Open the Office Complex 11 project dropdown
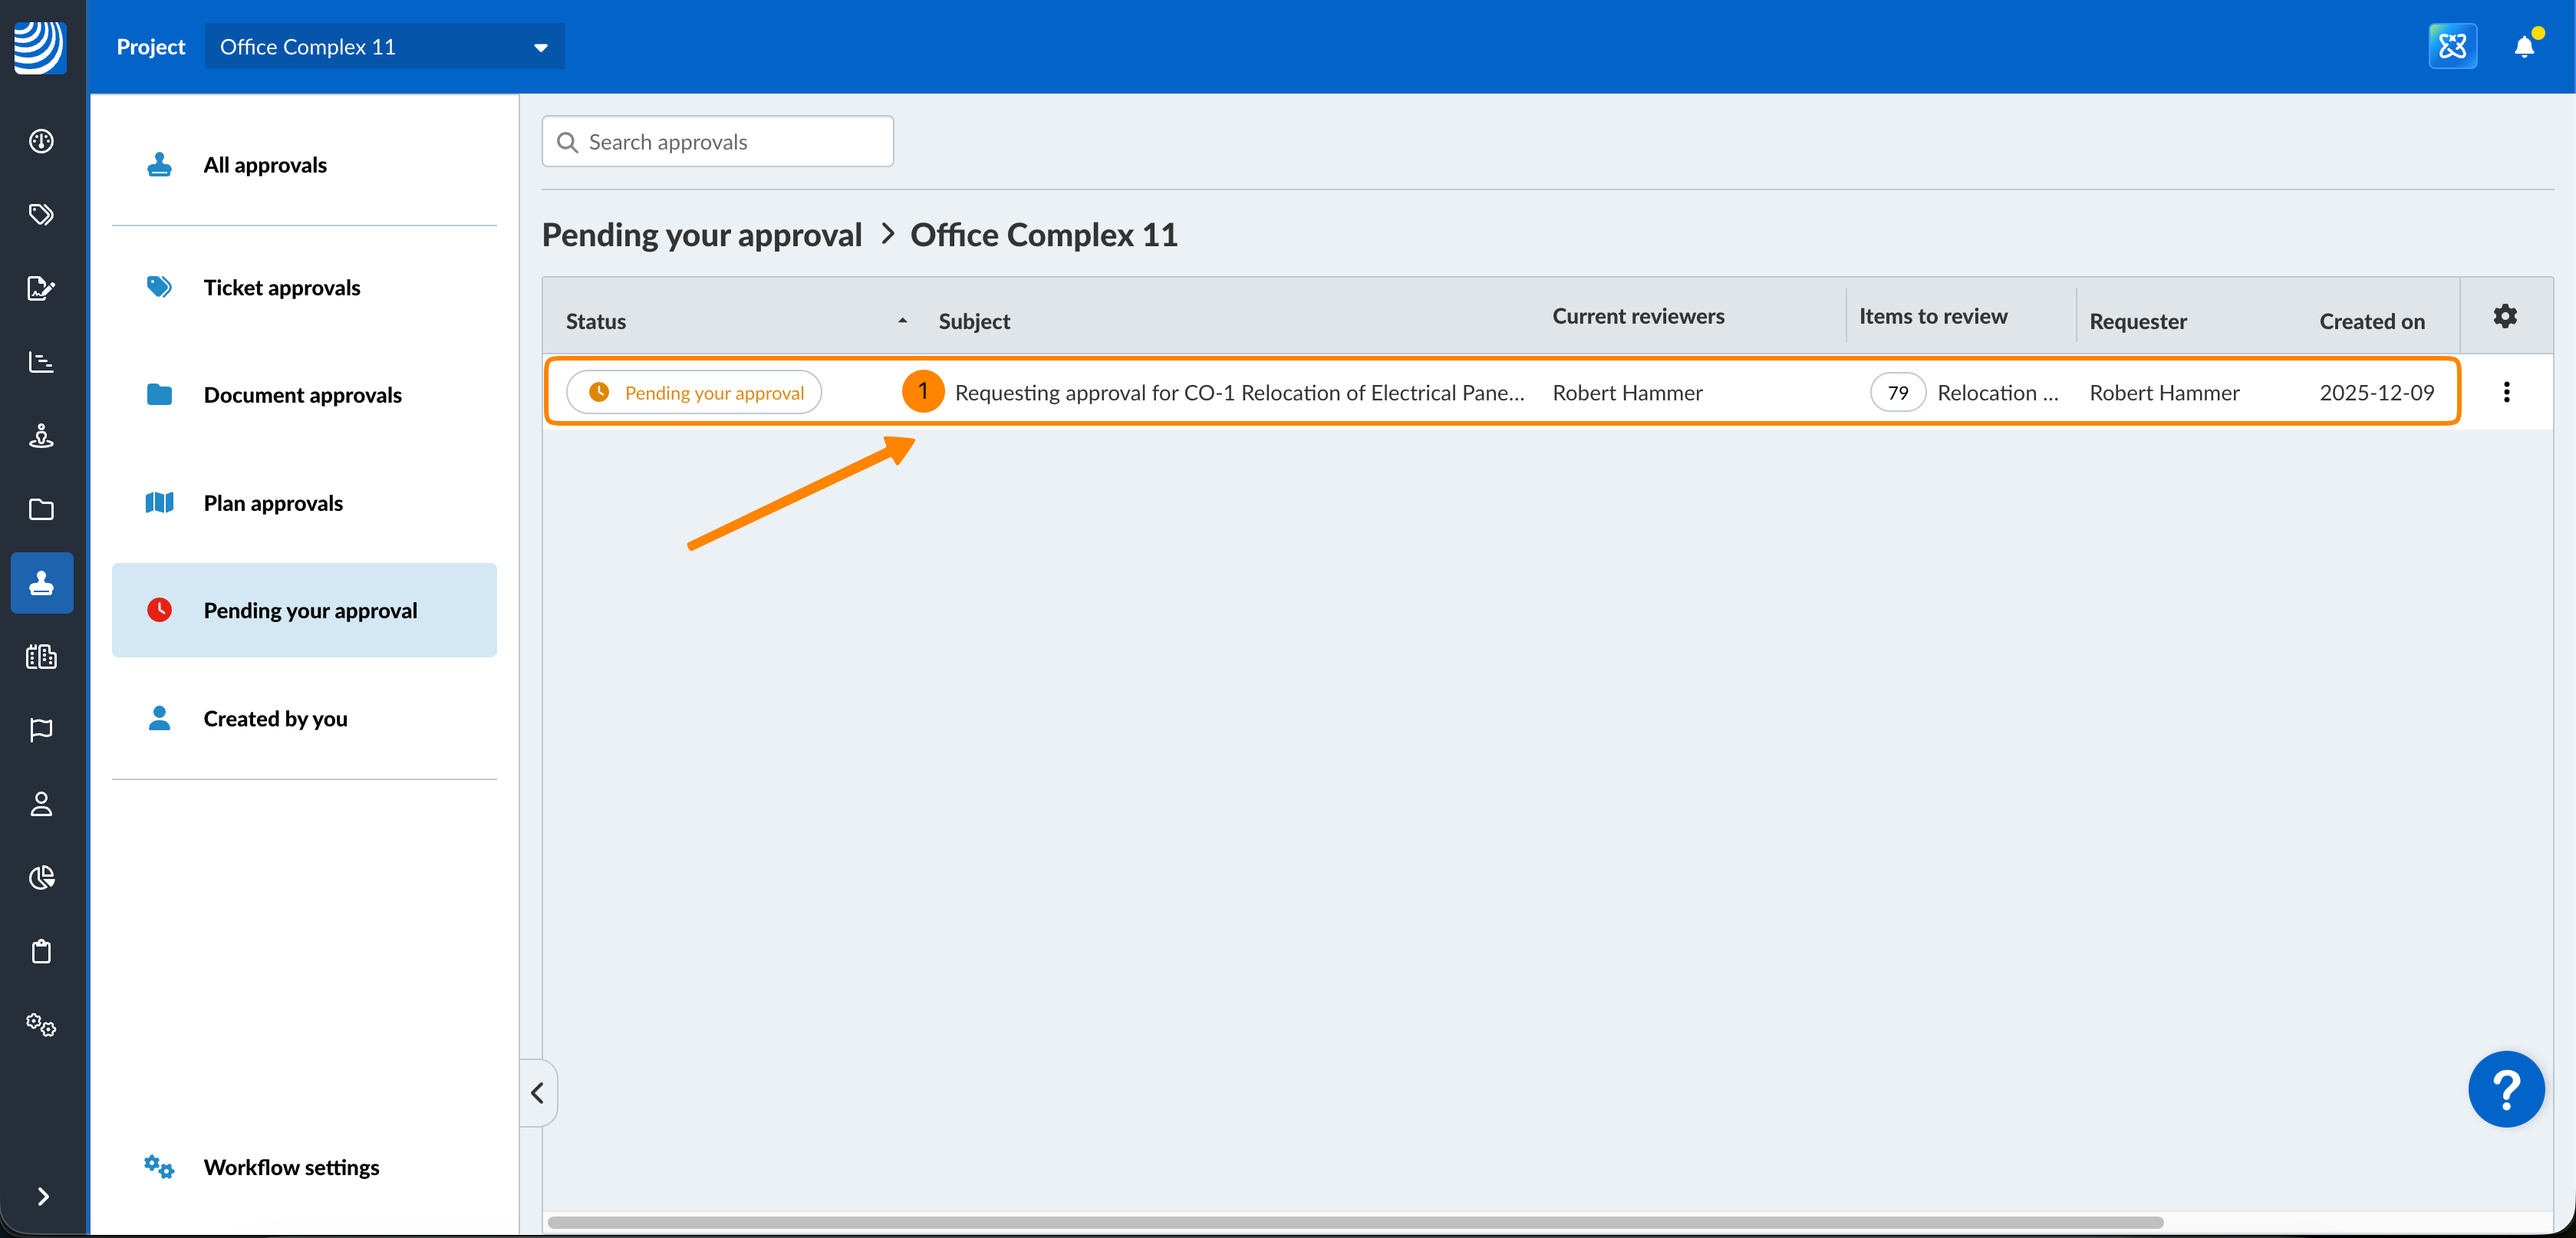Image resolution: width=2576 pixels, height=1238 pixels. tap(384, 47)
